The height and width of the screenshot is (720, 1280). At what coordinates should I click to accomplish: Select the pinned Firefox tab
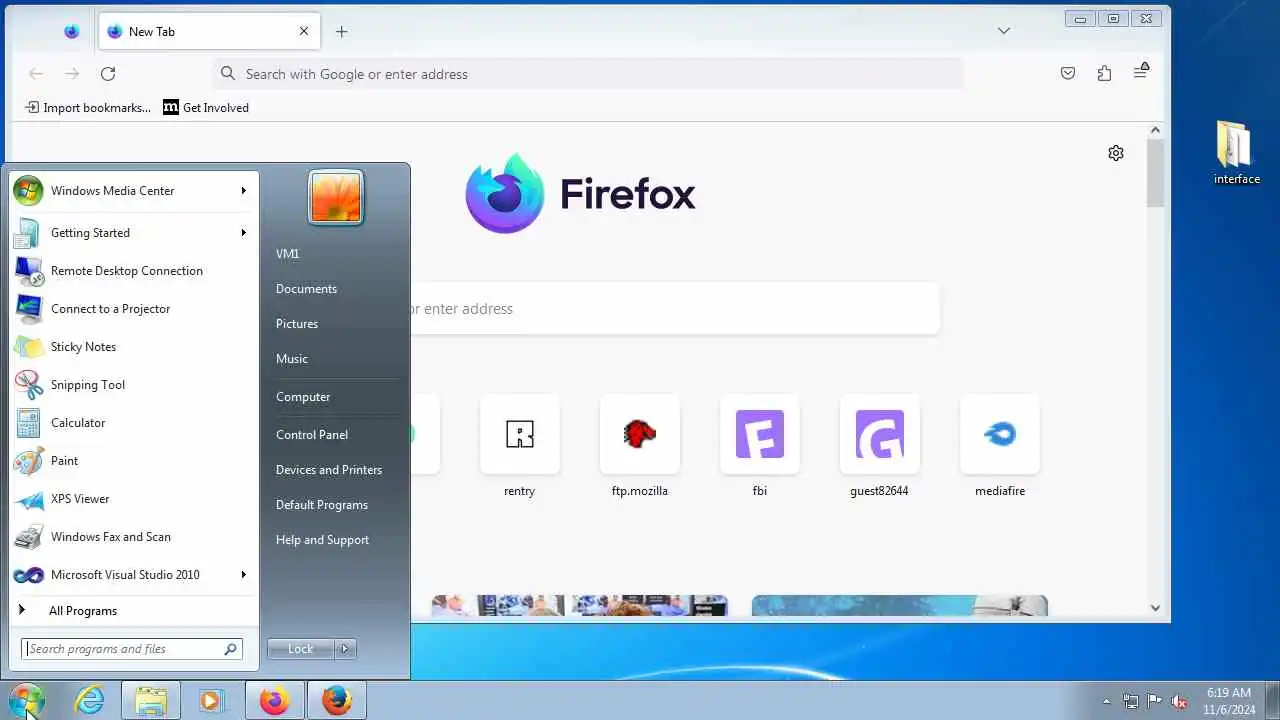(71, 31)
